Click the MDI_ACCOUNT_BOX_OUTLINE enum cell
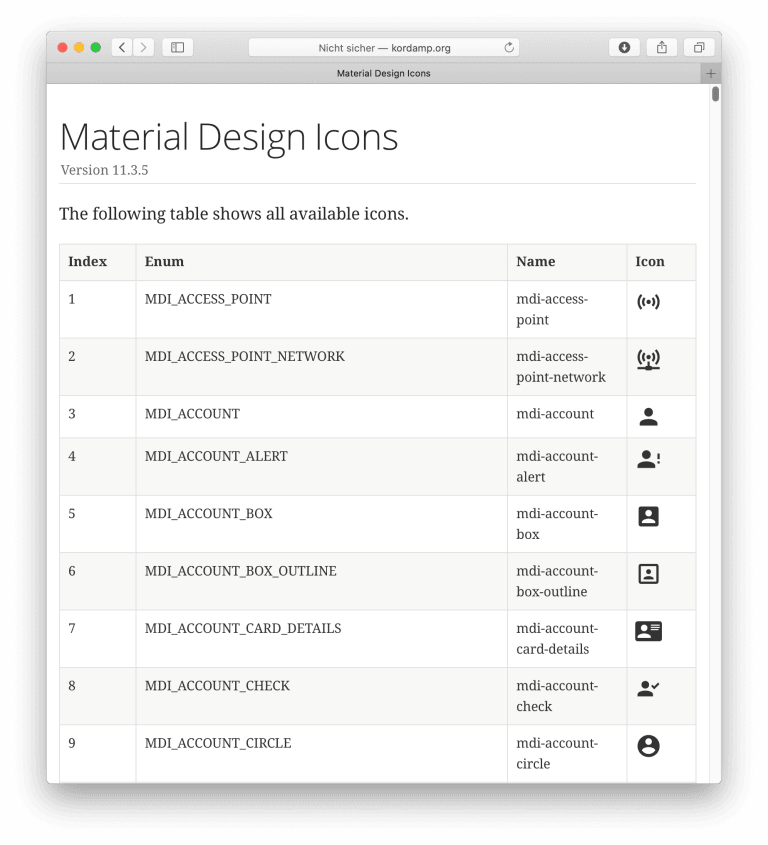The image size is (768, 845). (321, 581)
